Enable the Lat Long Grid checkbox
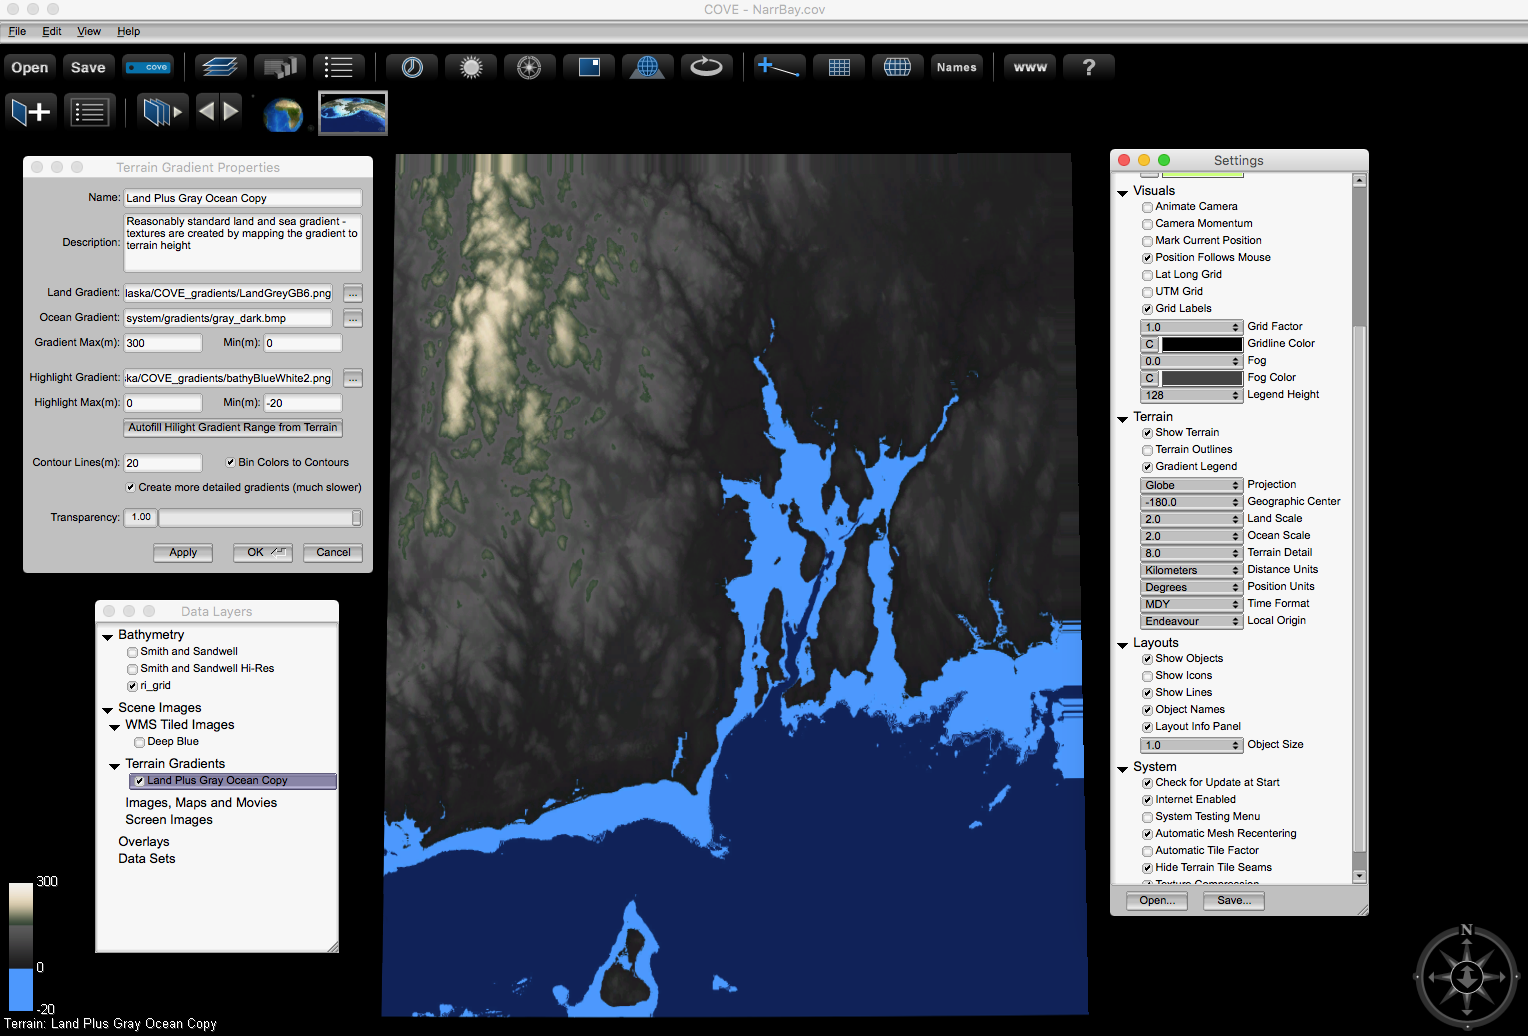 pyautogui.click(x=1147, y=275)
